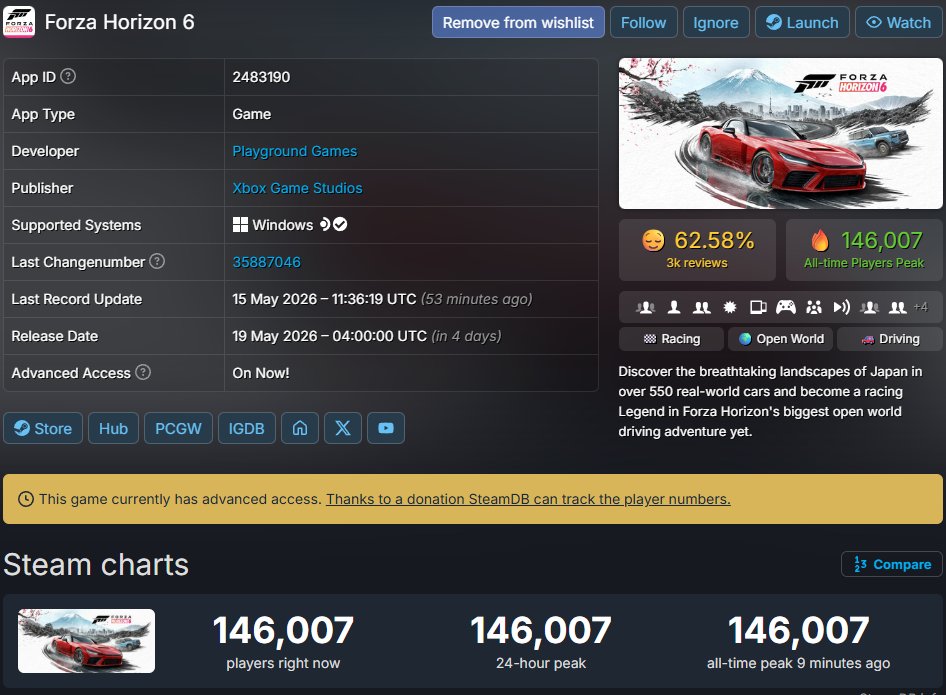Open the IGDB database link
The height and width of the screenshot is (695, 946).
coord(247,428)
